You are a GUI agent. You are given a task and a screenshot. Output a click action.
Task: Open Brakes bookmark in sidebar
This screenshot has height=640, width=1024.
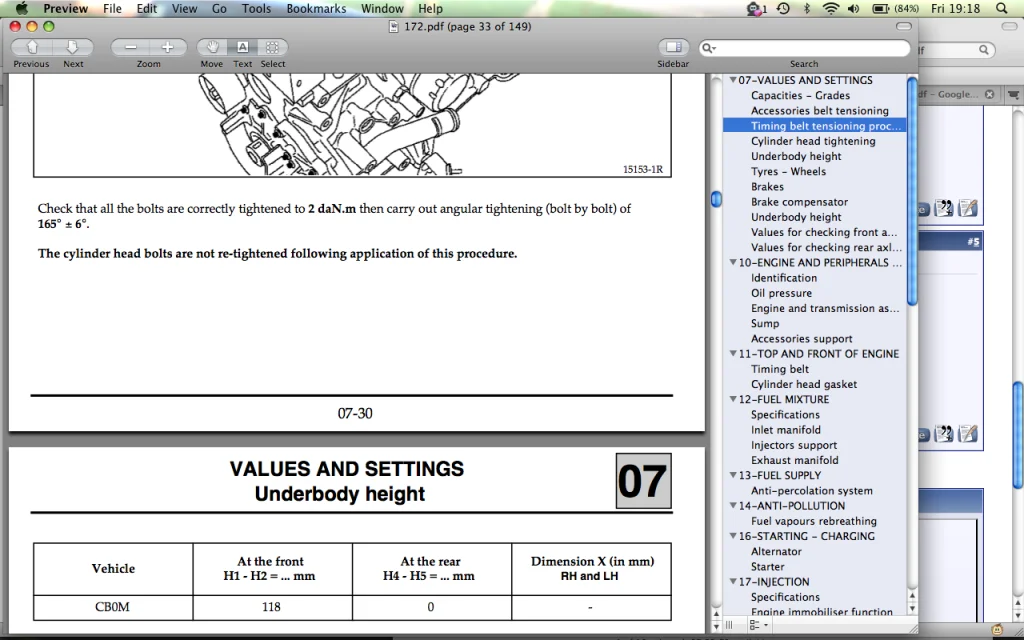click(x=767, y=187)
